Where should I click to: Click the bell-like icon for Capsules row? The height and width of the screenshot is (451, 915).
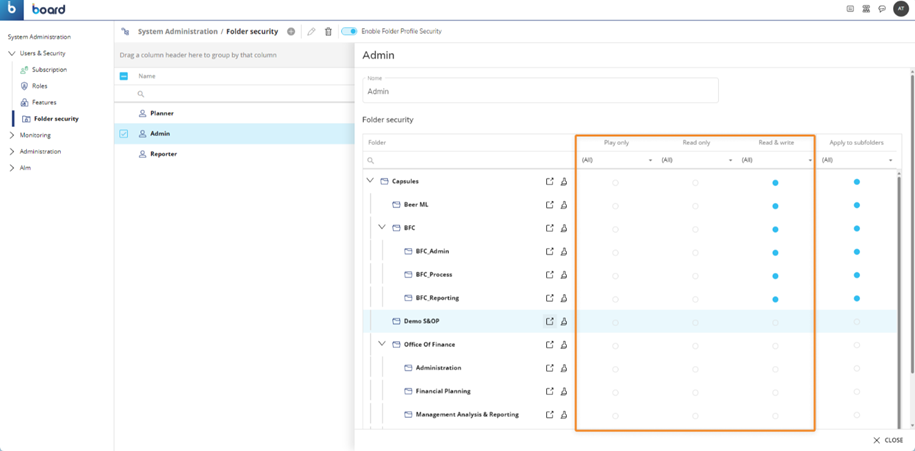point(564,181)
